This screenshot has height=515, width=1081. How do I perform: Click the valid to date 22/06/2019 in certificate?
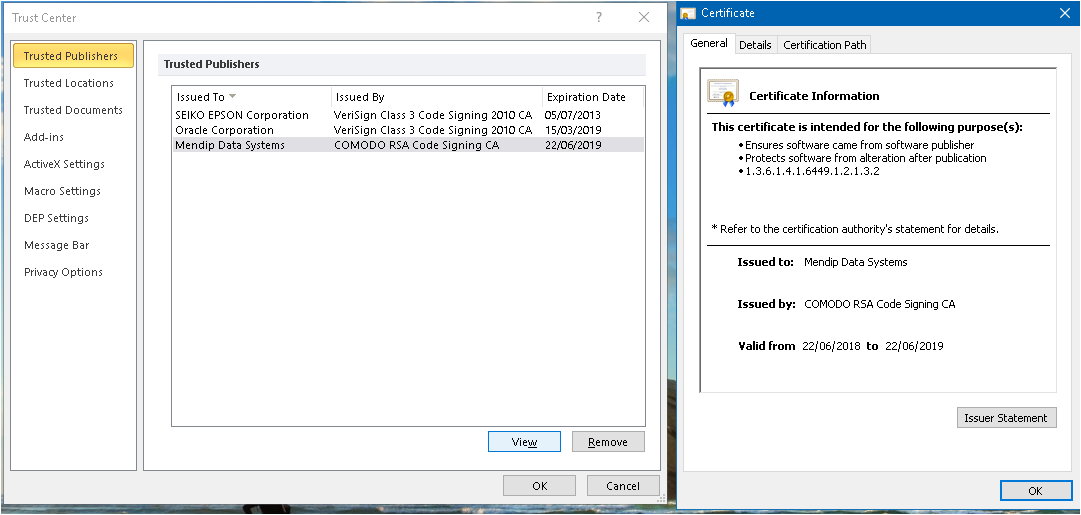(x=914, y=346)
